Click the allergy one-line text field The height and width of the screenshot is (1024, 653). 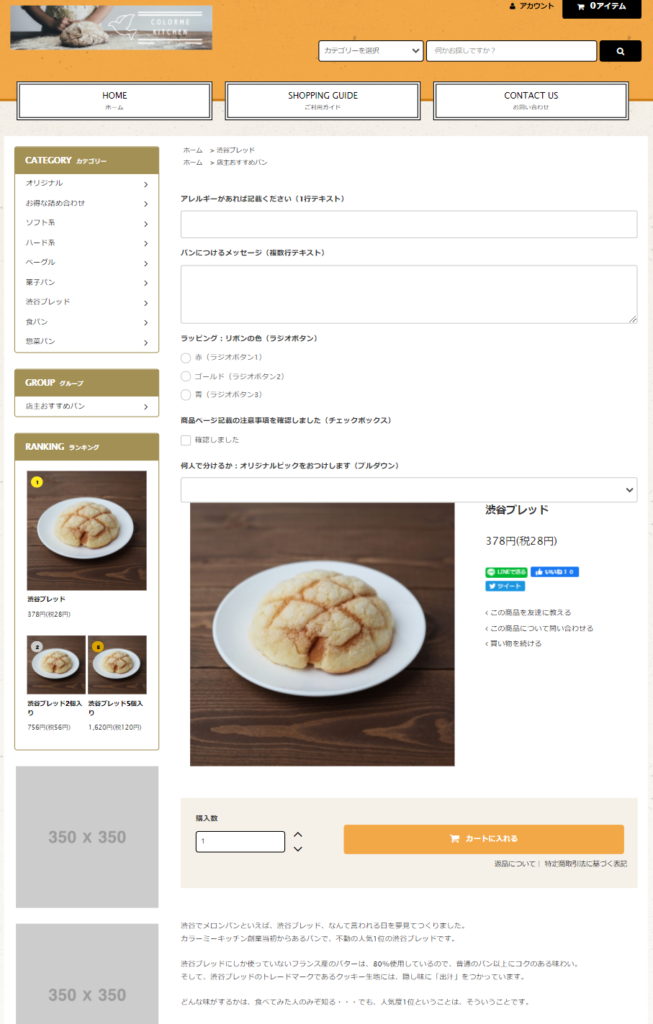click(409, 224)
